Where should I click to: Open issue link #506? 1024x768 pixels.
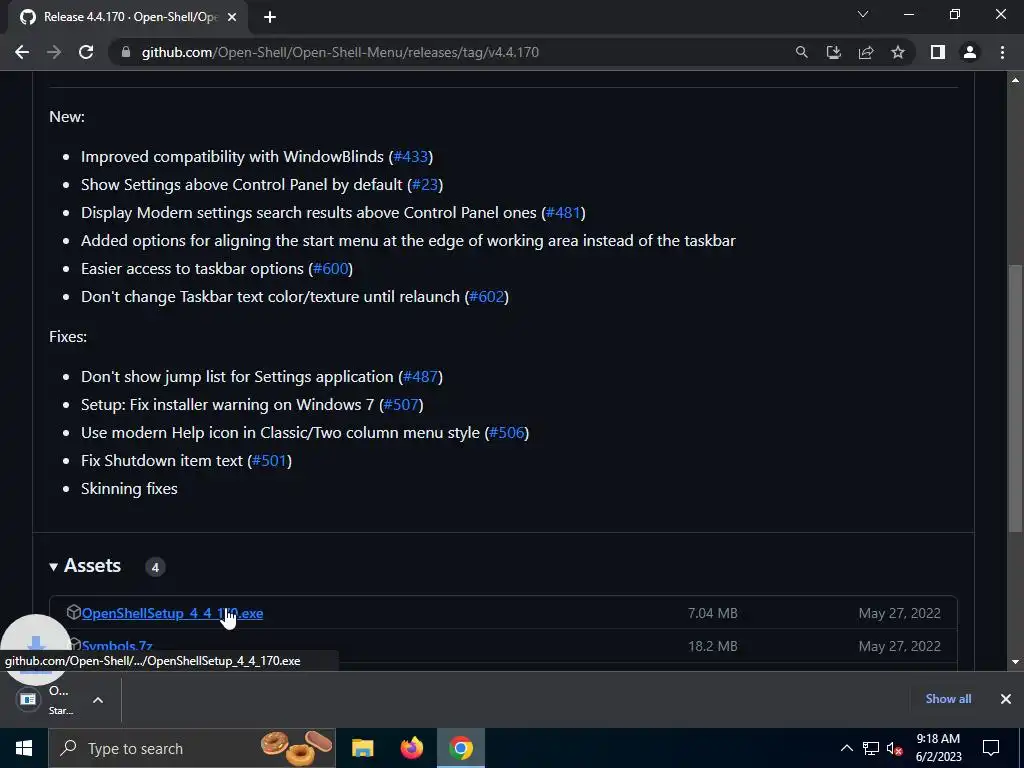click(507, 433)
